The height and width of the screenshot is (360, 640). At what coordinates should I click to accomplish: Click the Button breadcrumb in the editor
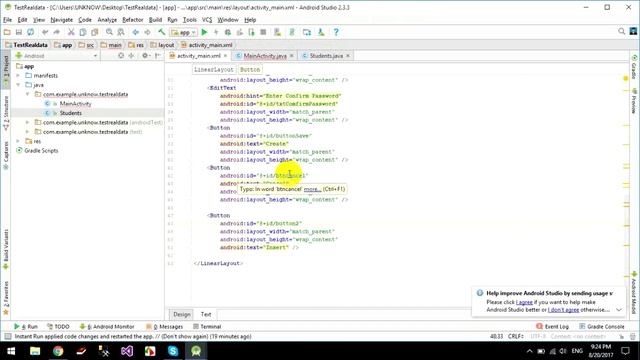coord(250,70)
